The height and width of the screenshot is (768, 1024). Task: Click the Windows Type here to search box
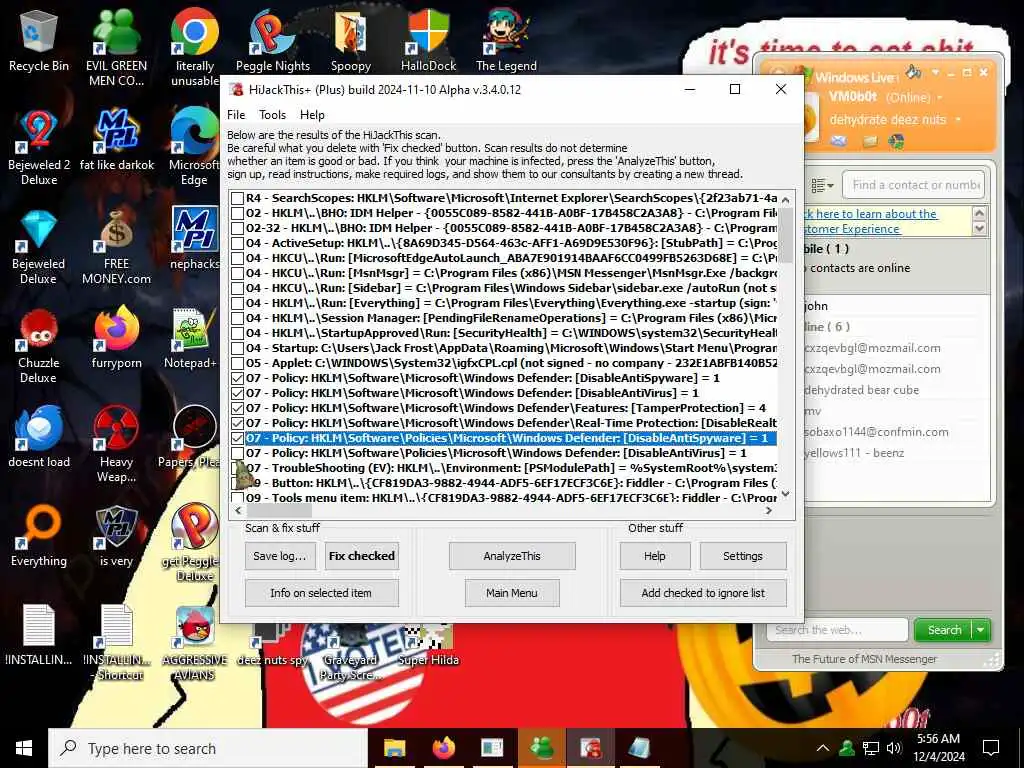pyautogui.click(x=209, y=748)
